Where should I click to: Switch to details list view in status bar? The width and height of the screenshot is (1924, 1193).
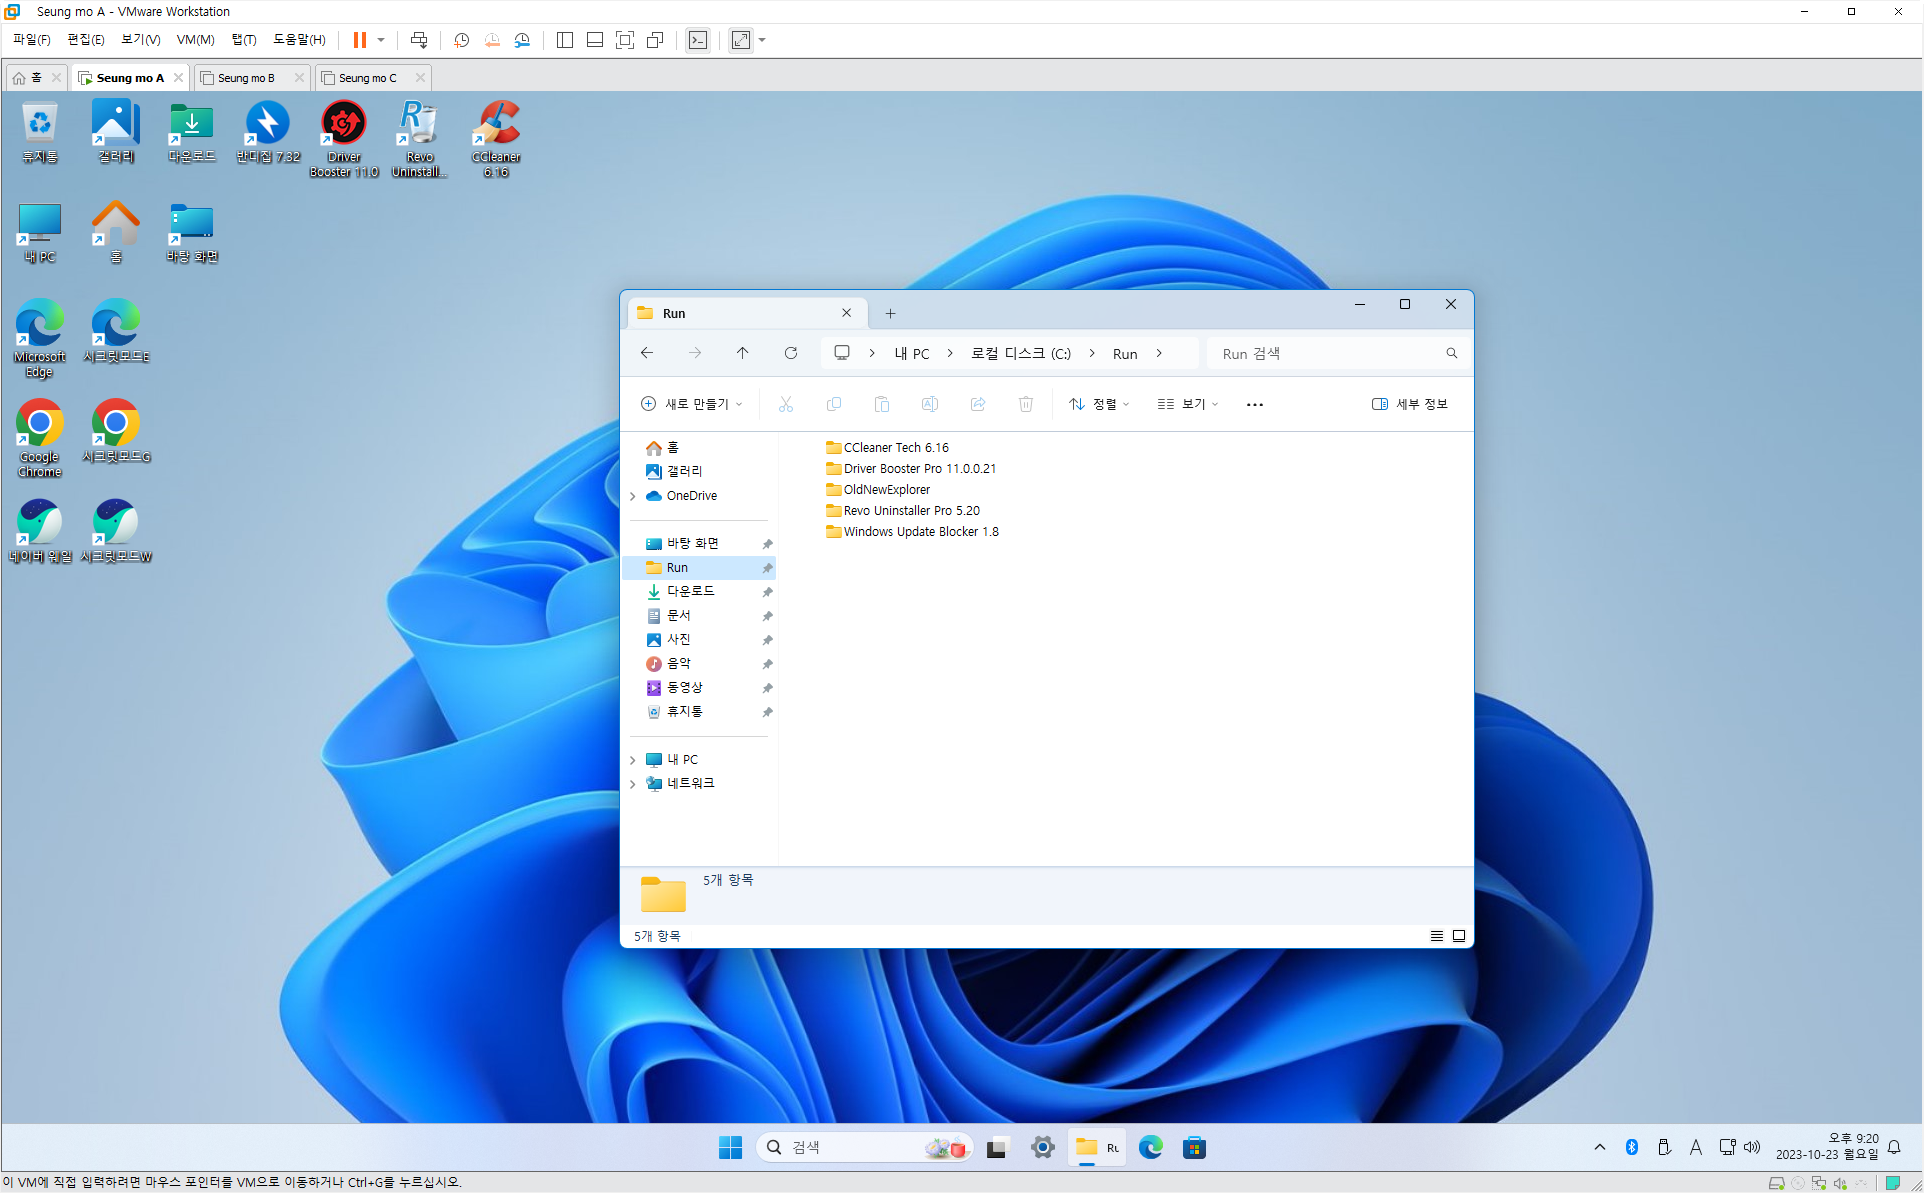tap(1436, 936)
